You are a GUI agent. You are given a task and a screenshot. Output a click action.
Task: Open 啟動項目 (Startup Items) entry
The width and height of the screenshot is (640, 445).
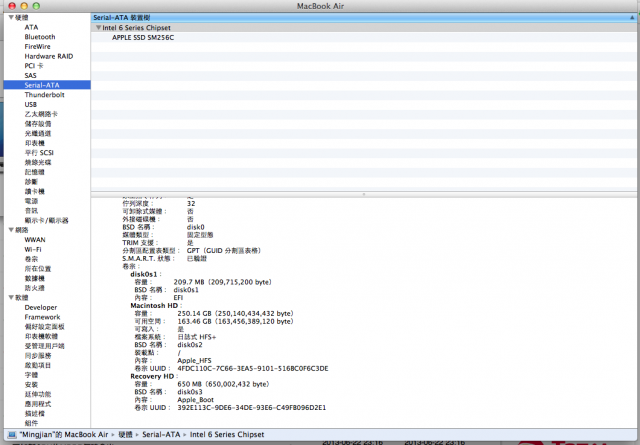click(38, 365)
